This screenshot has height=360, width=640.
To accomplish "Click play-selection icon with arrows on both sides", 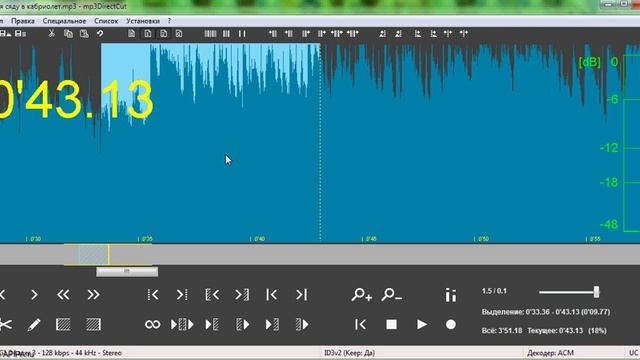I will click(x=182, y=324).
